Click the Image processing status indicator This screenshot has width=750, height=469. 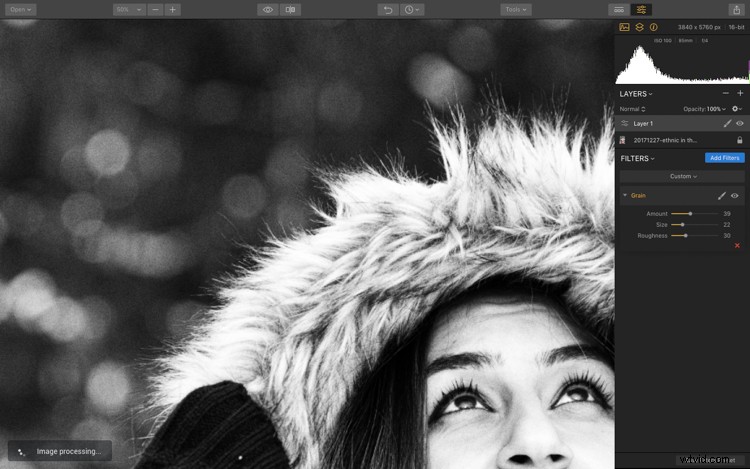coord(60,451)
